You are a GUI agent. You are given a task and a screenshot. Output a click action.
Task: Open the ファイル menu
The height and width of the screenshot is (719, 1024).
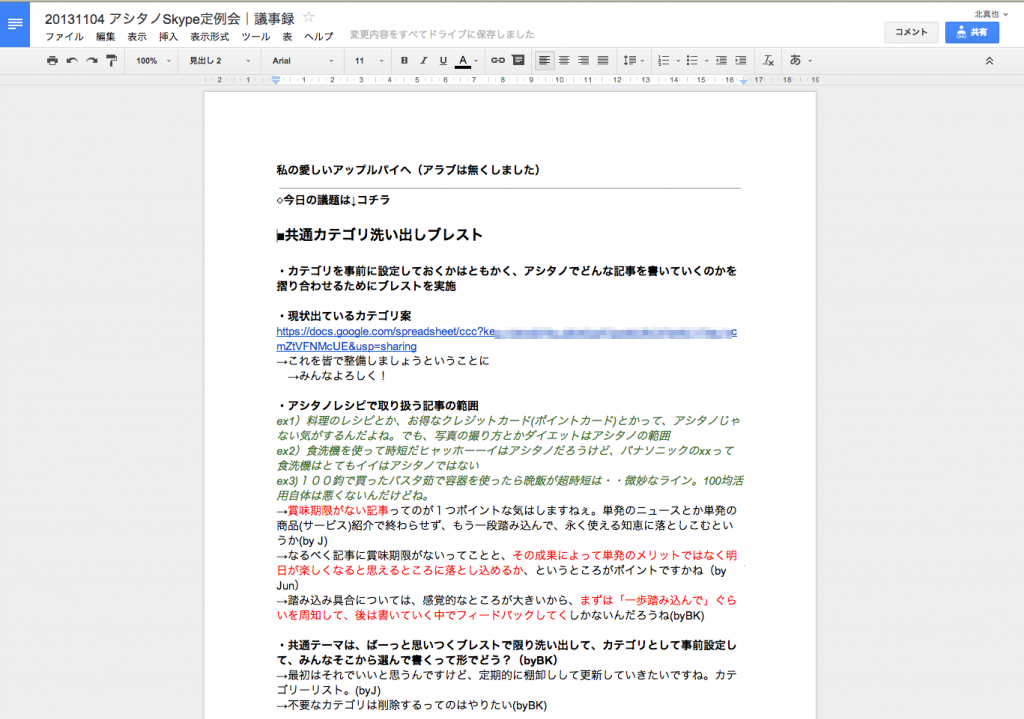pos(64,36)
